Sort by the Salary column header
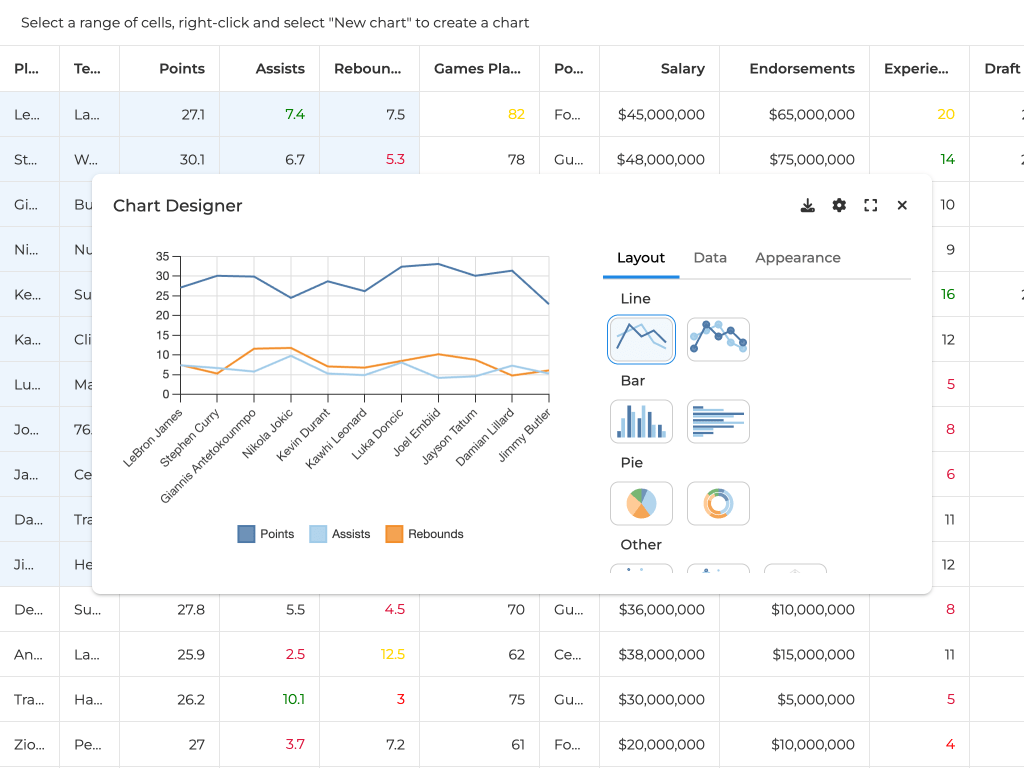1024x768 pixels. [682, 69]
